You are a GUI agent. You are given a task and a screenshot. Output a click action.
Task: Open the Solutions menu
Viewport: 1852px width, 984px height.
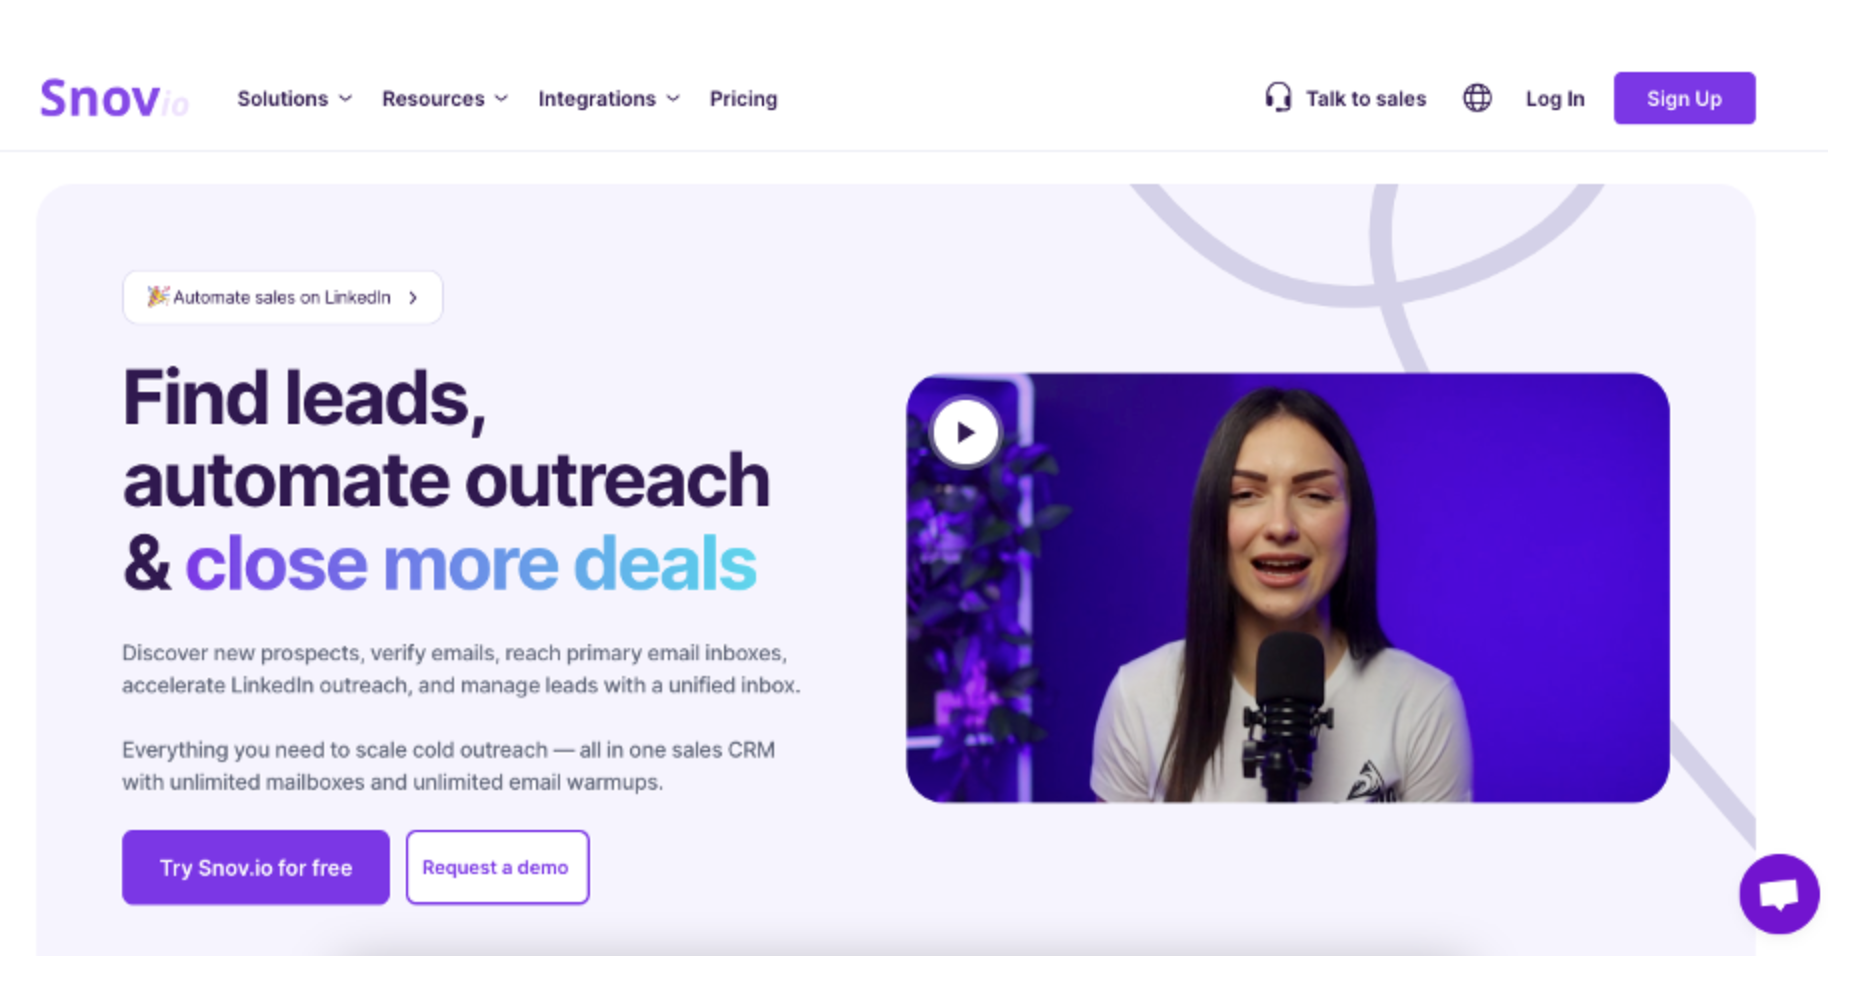pyautogui.click(x=283, y=99)
